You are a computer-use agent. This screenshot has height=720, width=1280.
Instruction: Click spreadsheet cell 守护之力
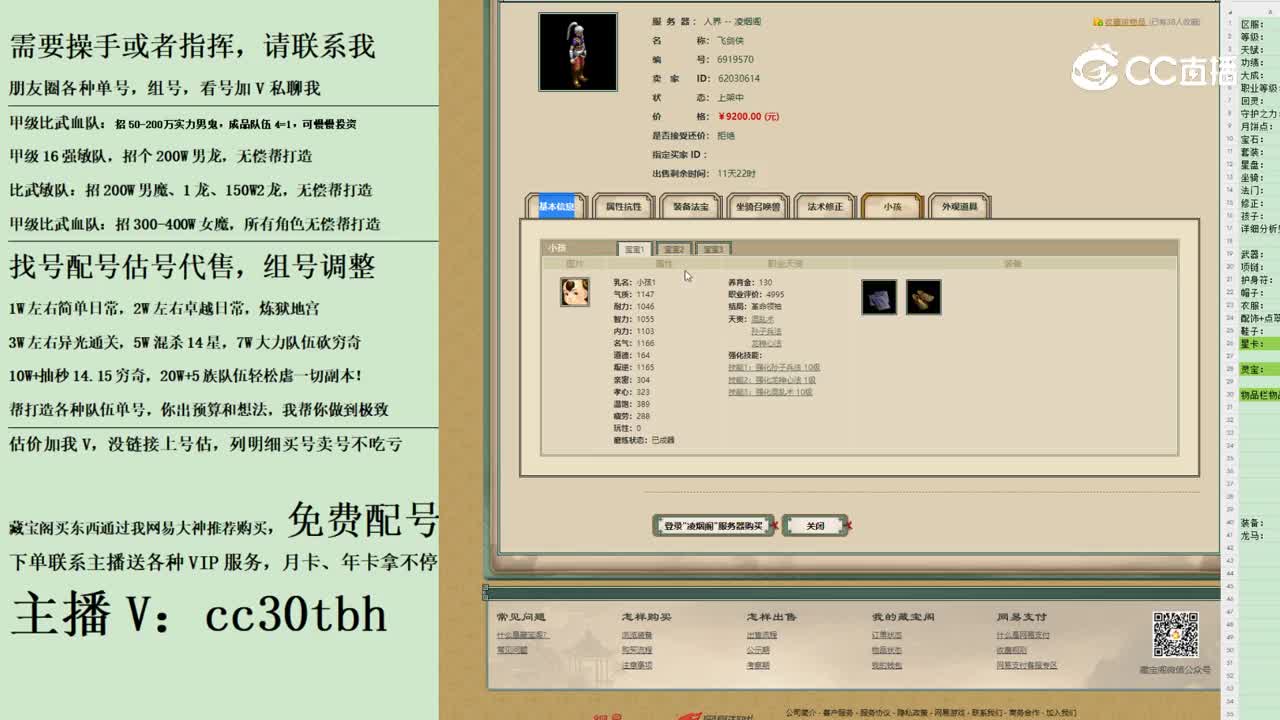pyautogui.click(x=1259, y=114)
